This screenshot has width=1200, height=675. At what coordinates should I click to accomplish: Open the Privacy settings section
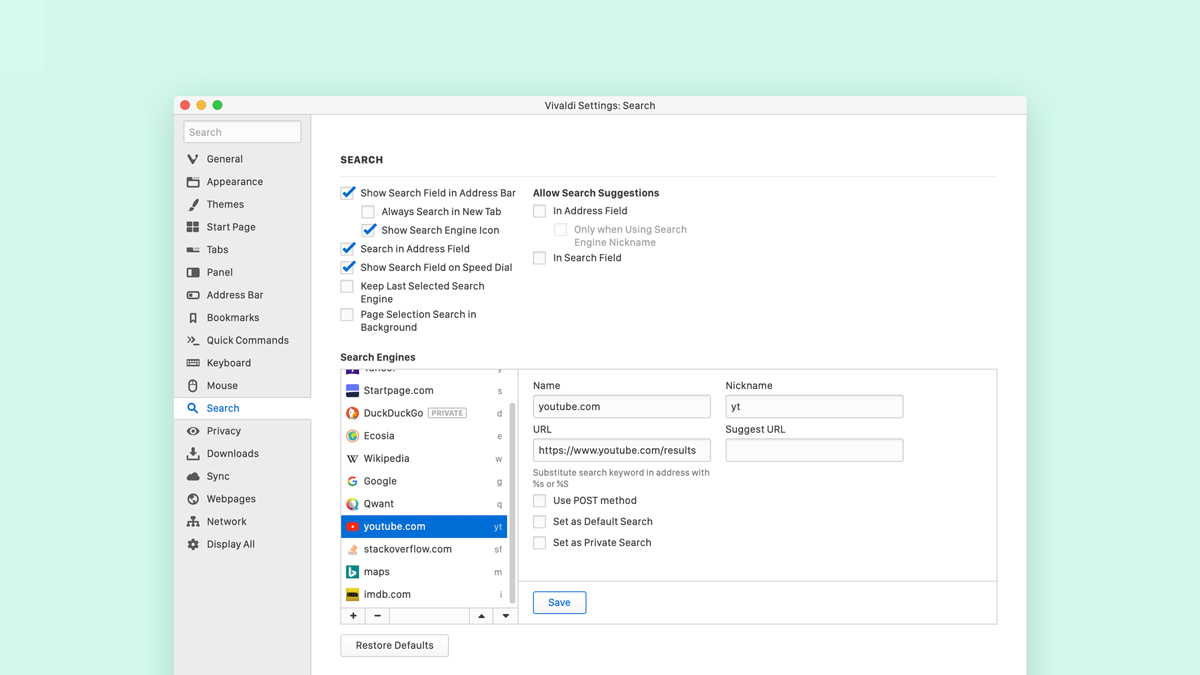(x=242, y=431)
